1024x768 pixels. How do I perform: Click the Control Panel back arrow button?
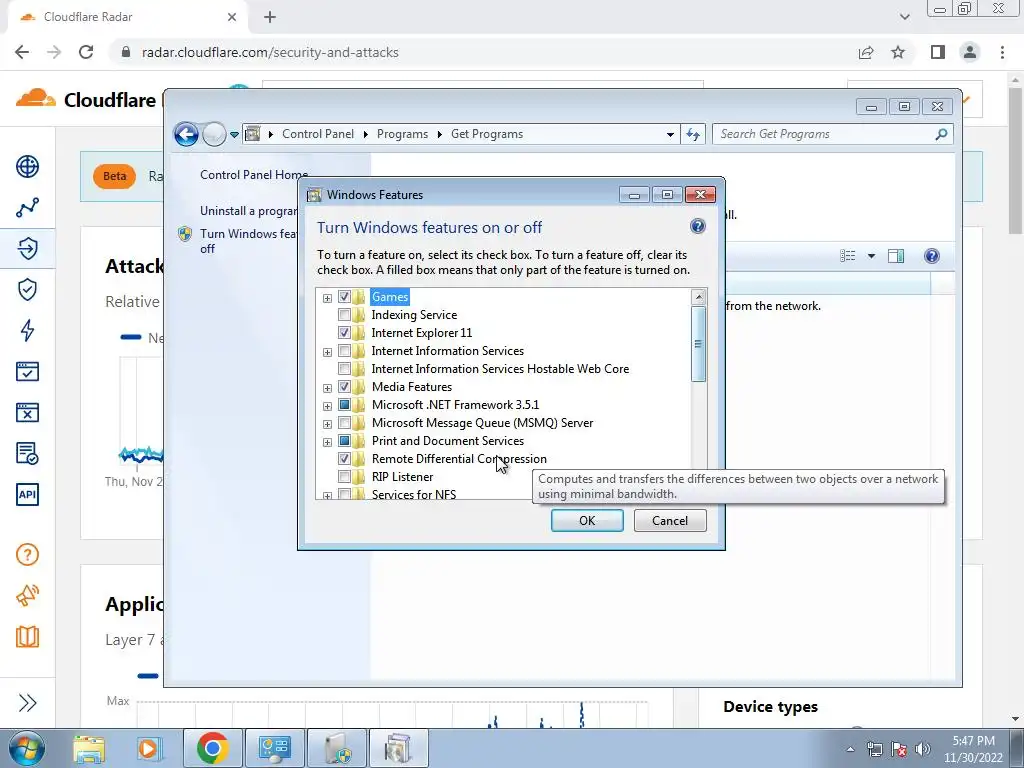coord(186,135)
